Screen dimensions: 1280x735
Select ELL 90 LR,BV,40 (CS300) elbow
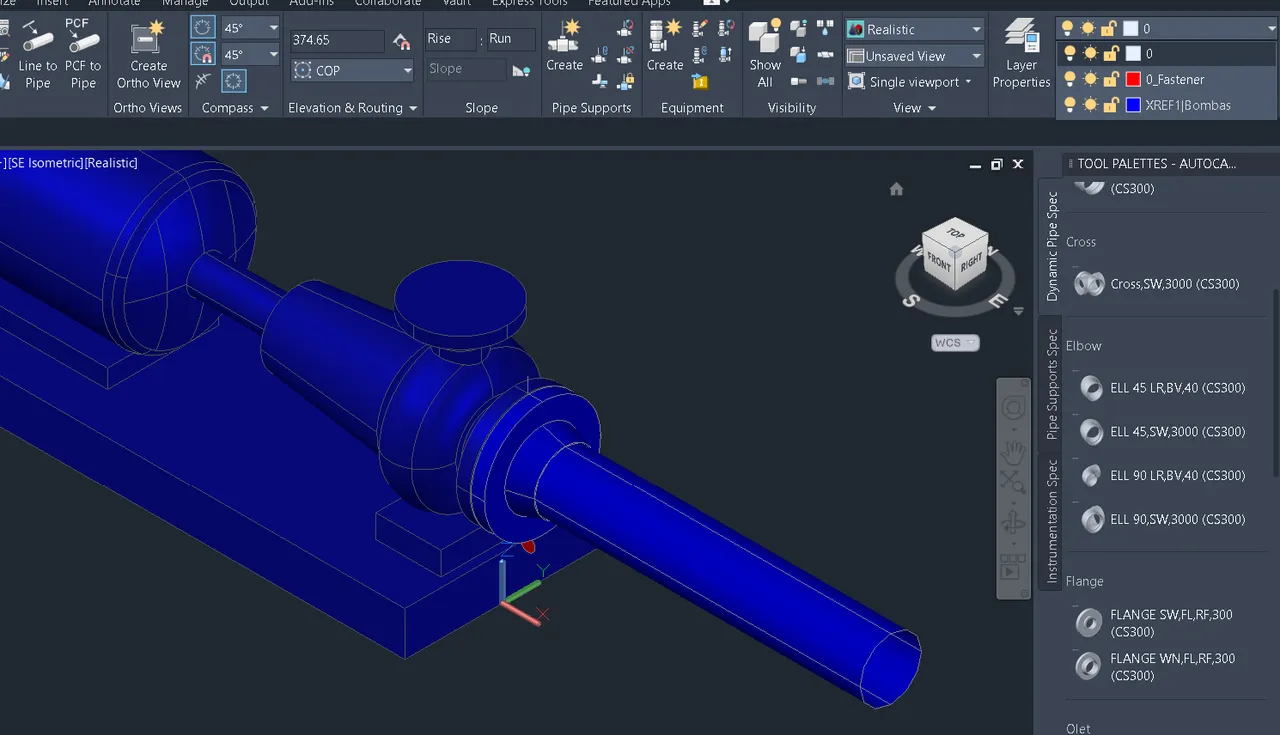point(1163,475)
